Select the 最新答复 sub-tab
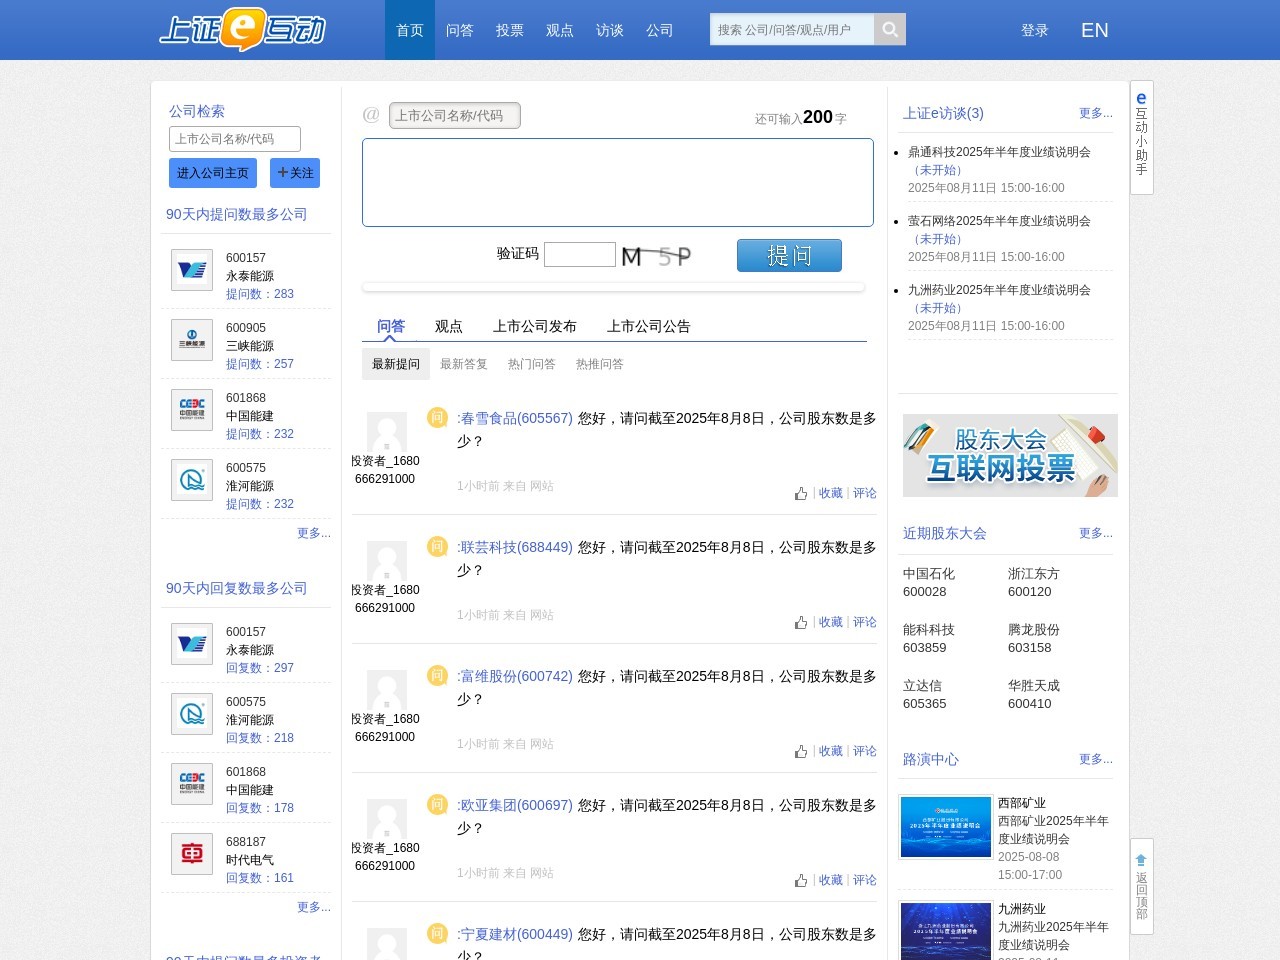 [463, 364]
